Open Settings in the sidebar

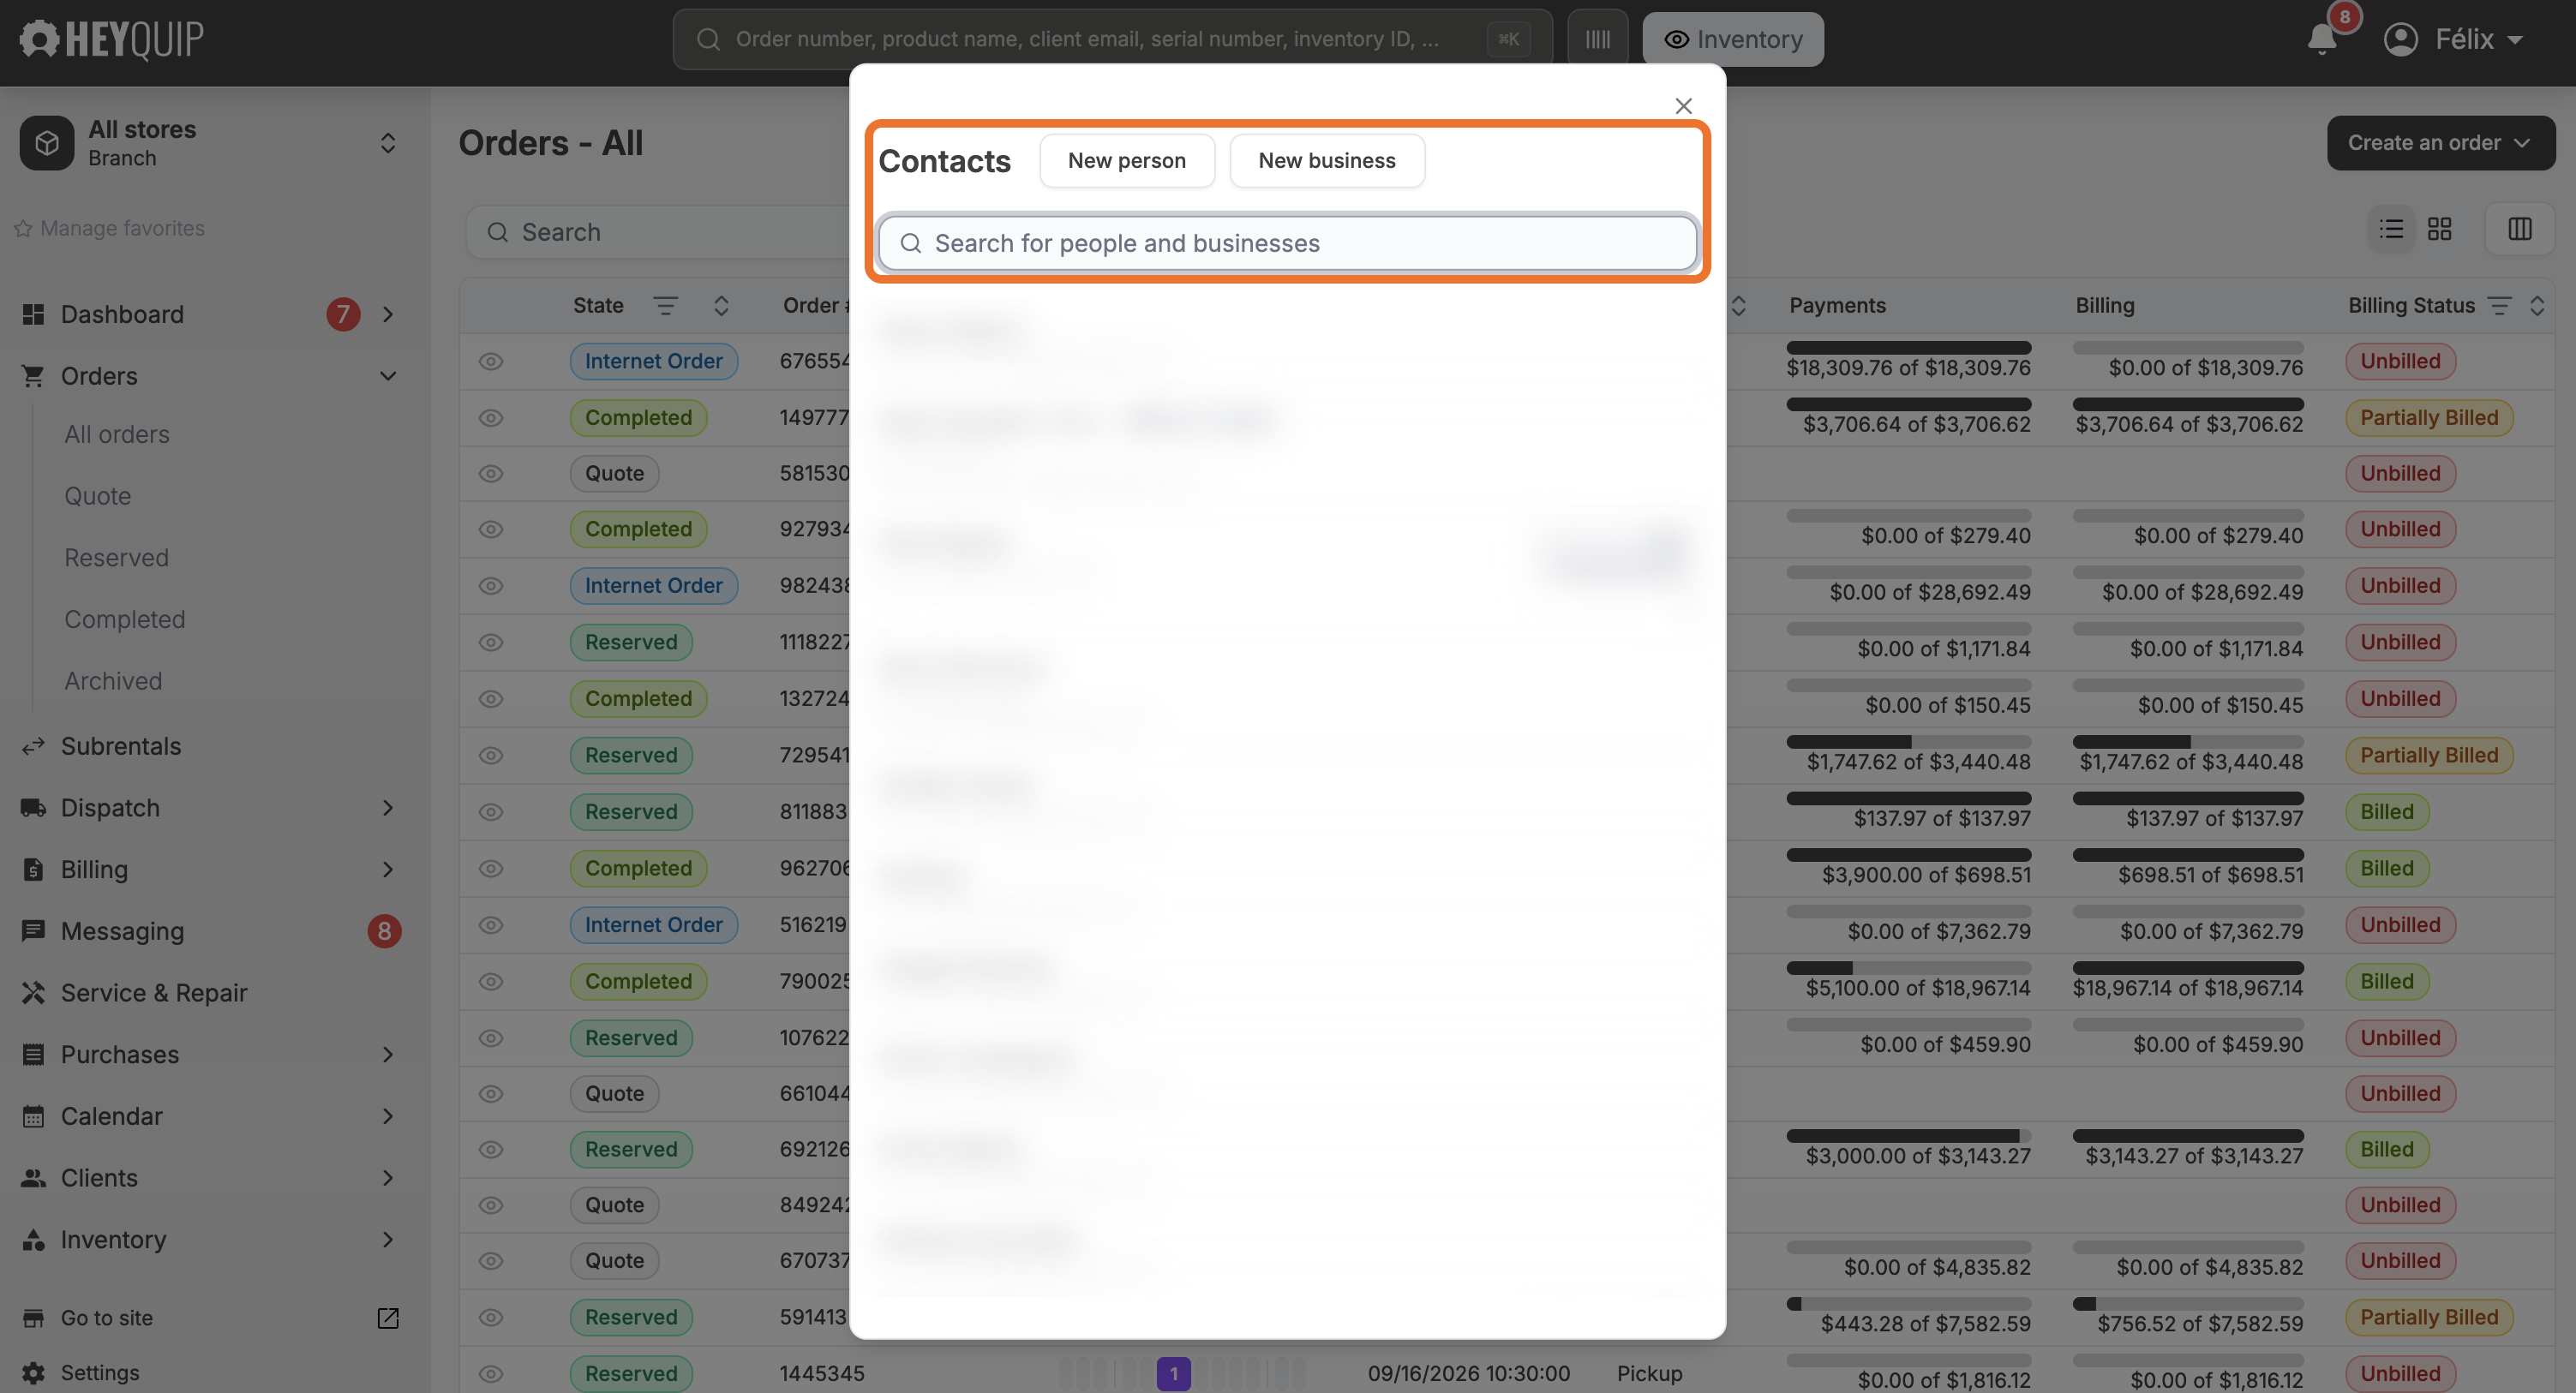coord(100,1373)
